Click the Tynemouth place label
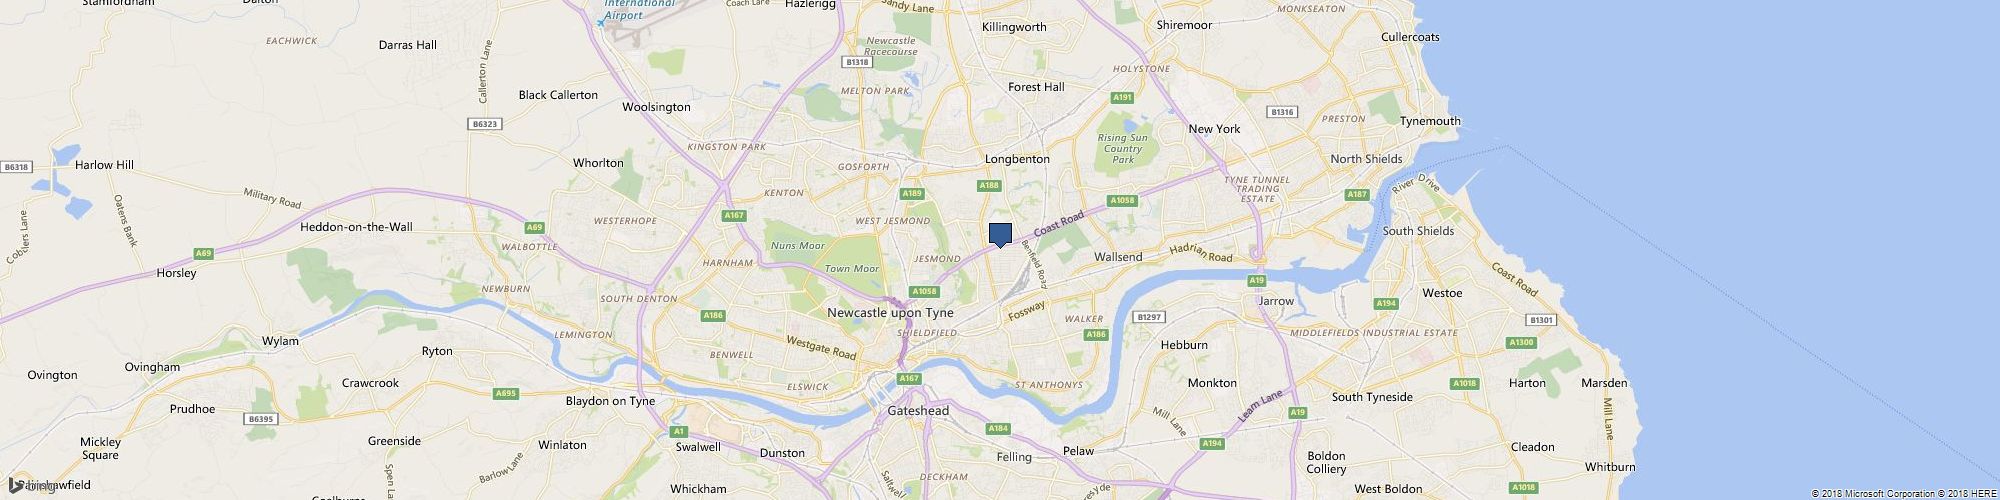Screen dimensions: 2000x500 pyautogui.click(x=1430, y=121)
